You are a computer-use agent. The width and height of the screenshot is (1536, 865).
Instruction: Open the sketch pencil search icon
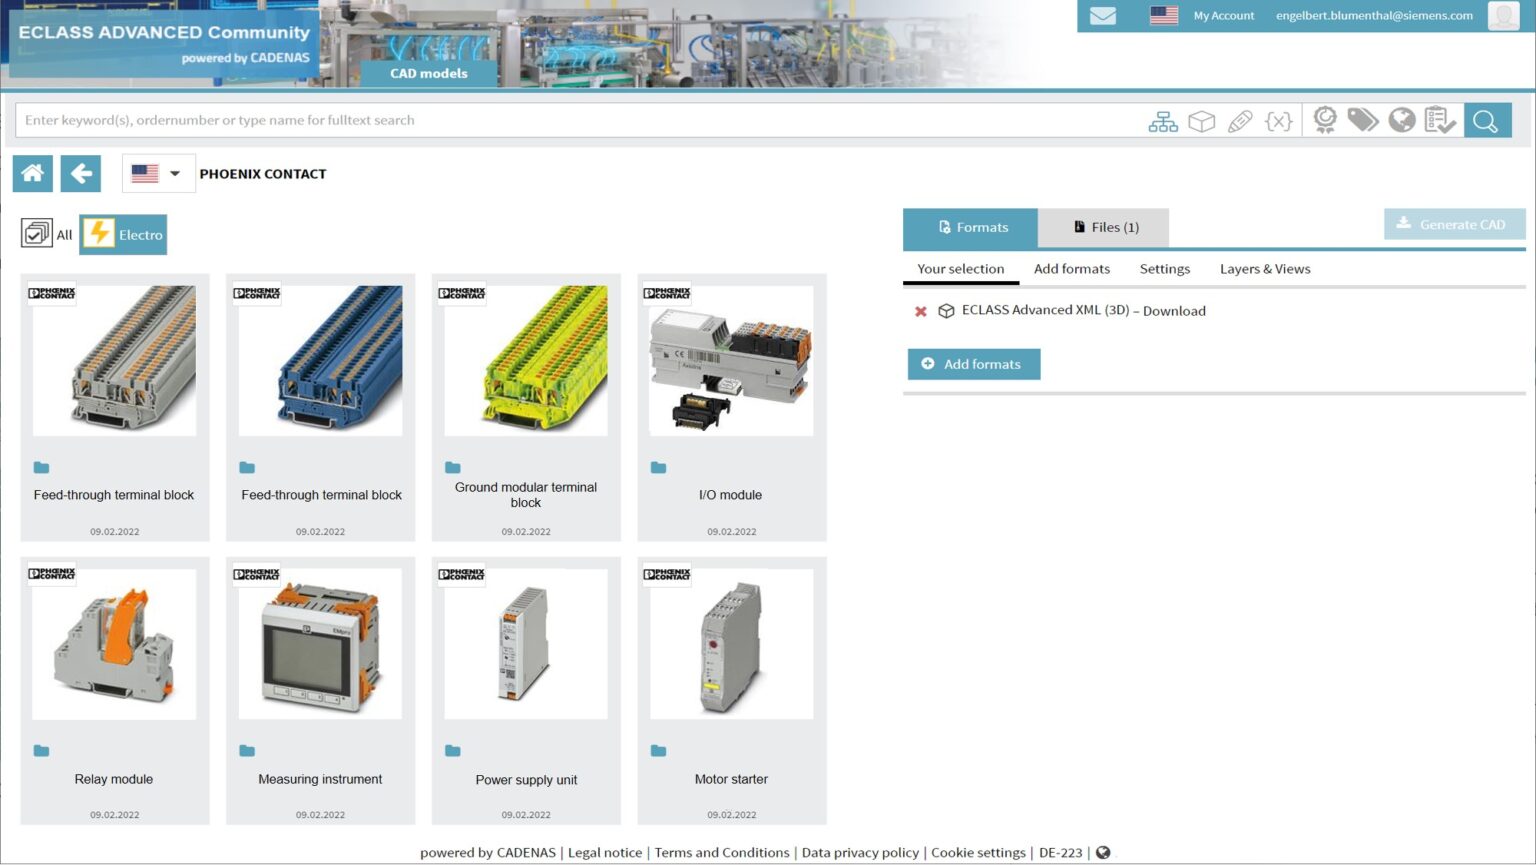tap(1240, 121)
